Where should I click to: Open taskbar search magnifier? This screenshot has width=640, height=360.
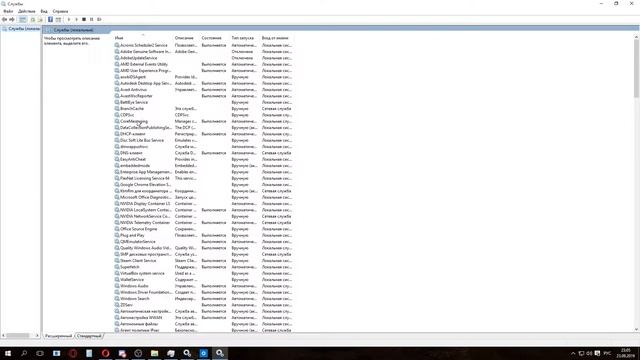tap(24, 353)
